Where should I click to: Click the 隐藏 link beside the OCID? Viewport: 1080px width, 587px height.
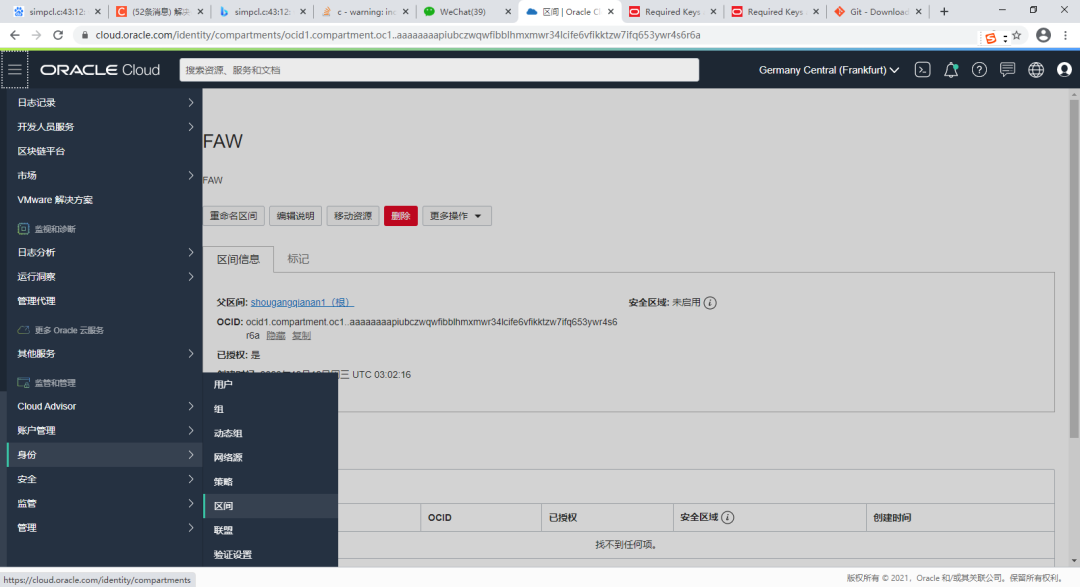[276, 336]
